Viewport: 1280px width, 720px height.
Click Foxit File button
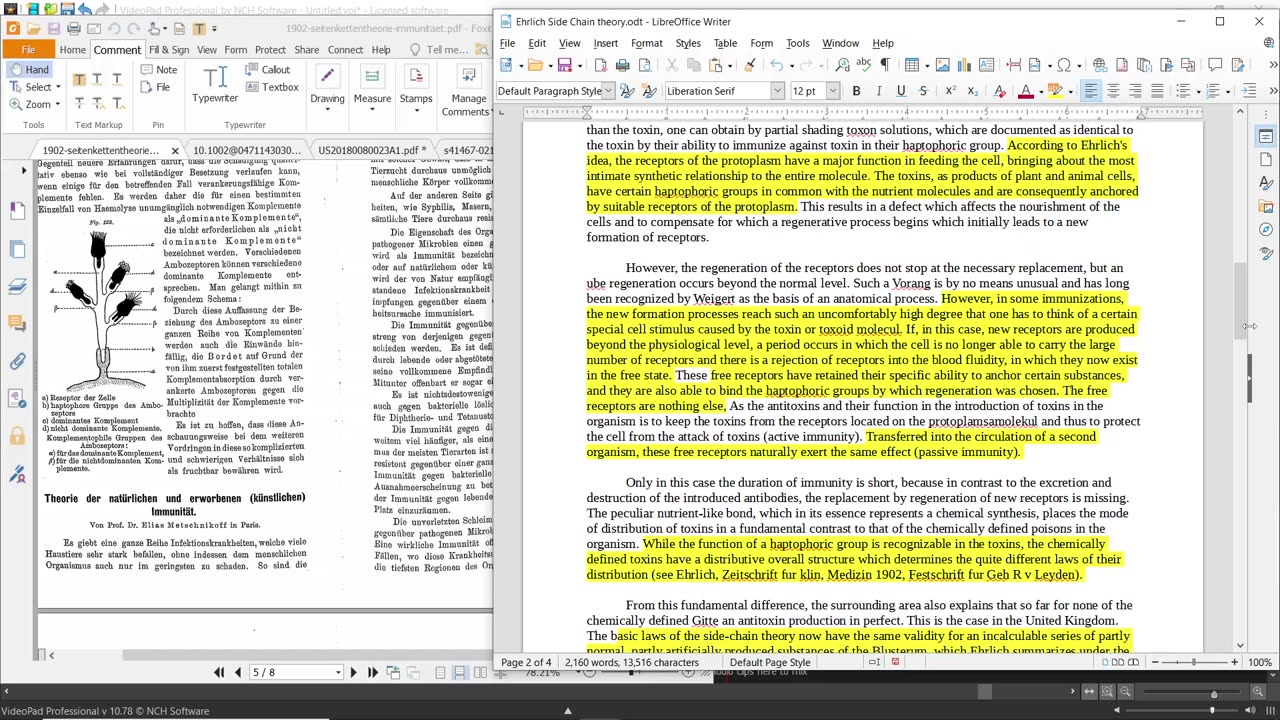coord(29,49)
